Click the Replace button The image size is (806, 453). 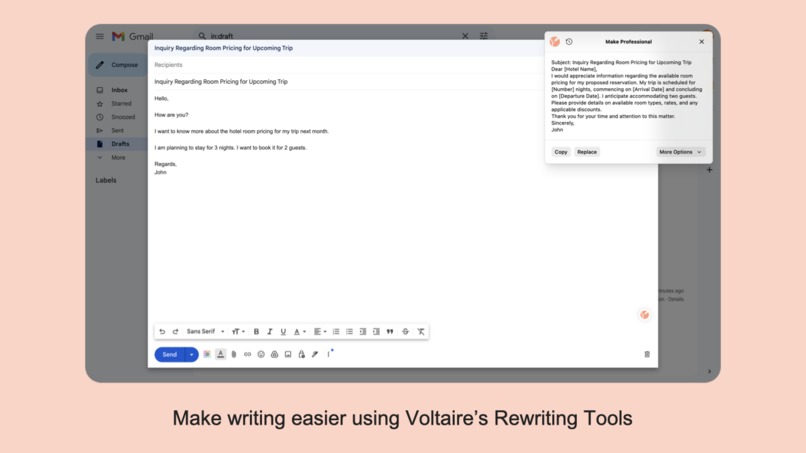point(587,152)
